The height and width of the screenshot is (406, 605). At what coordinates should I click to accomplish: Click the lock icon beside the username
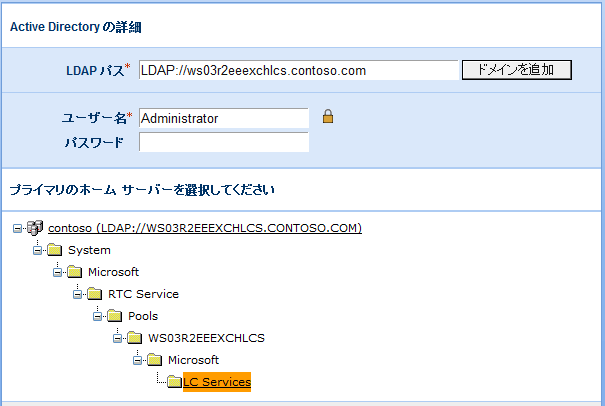coord(328,117)
